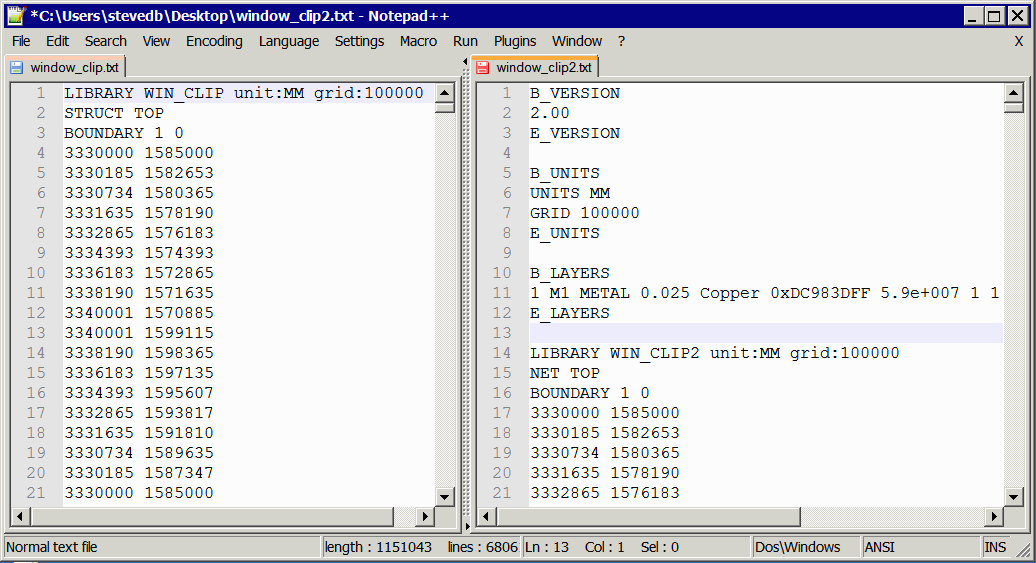Screen dimensions: 1036x563
Task: Click the right pane horizontal scroll right arrow
Action: click(994, 516)
